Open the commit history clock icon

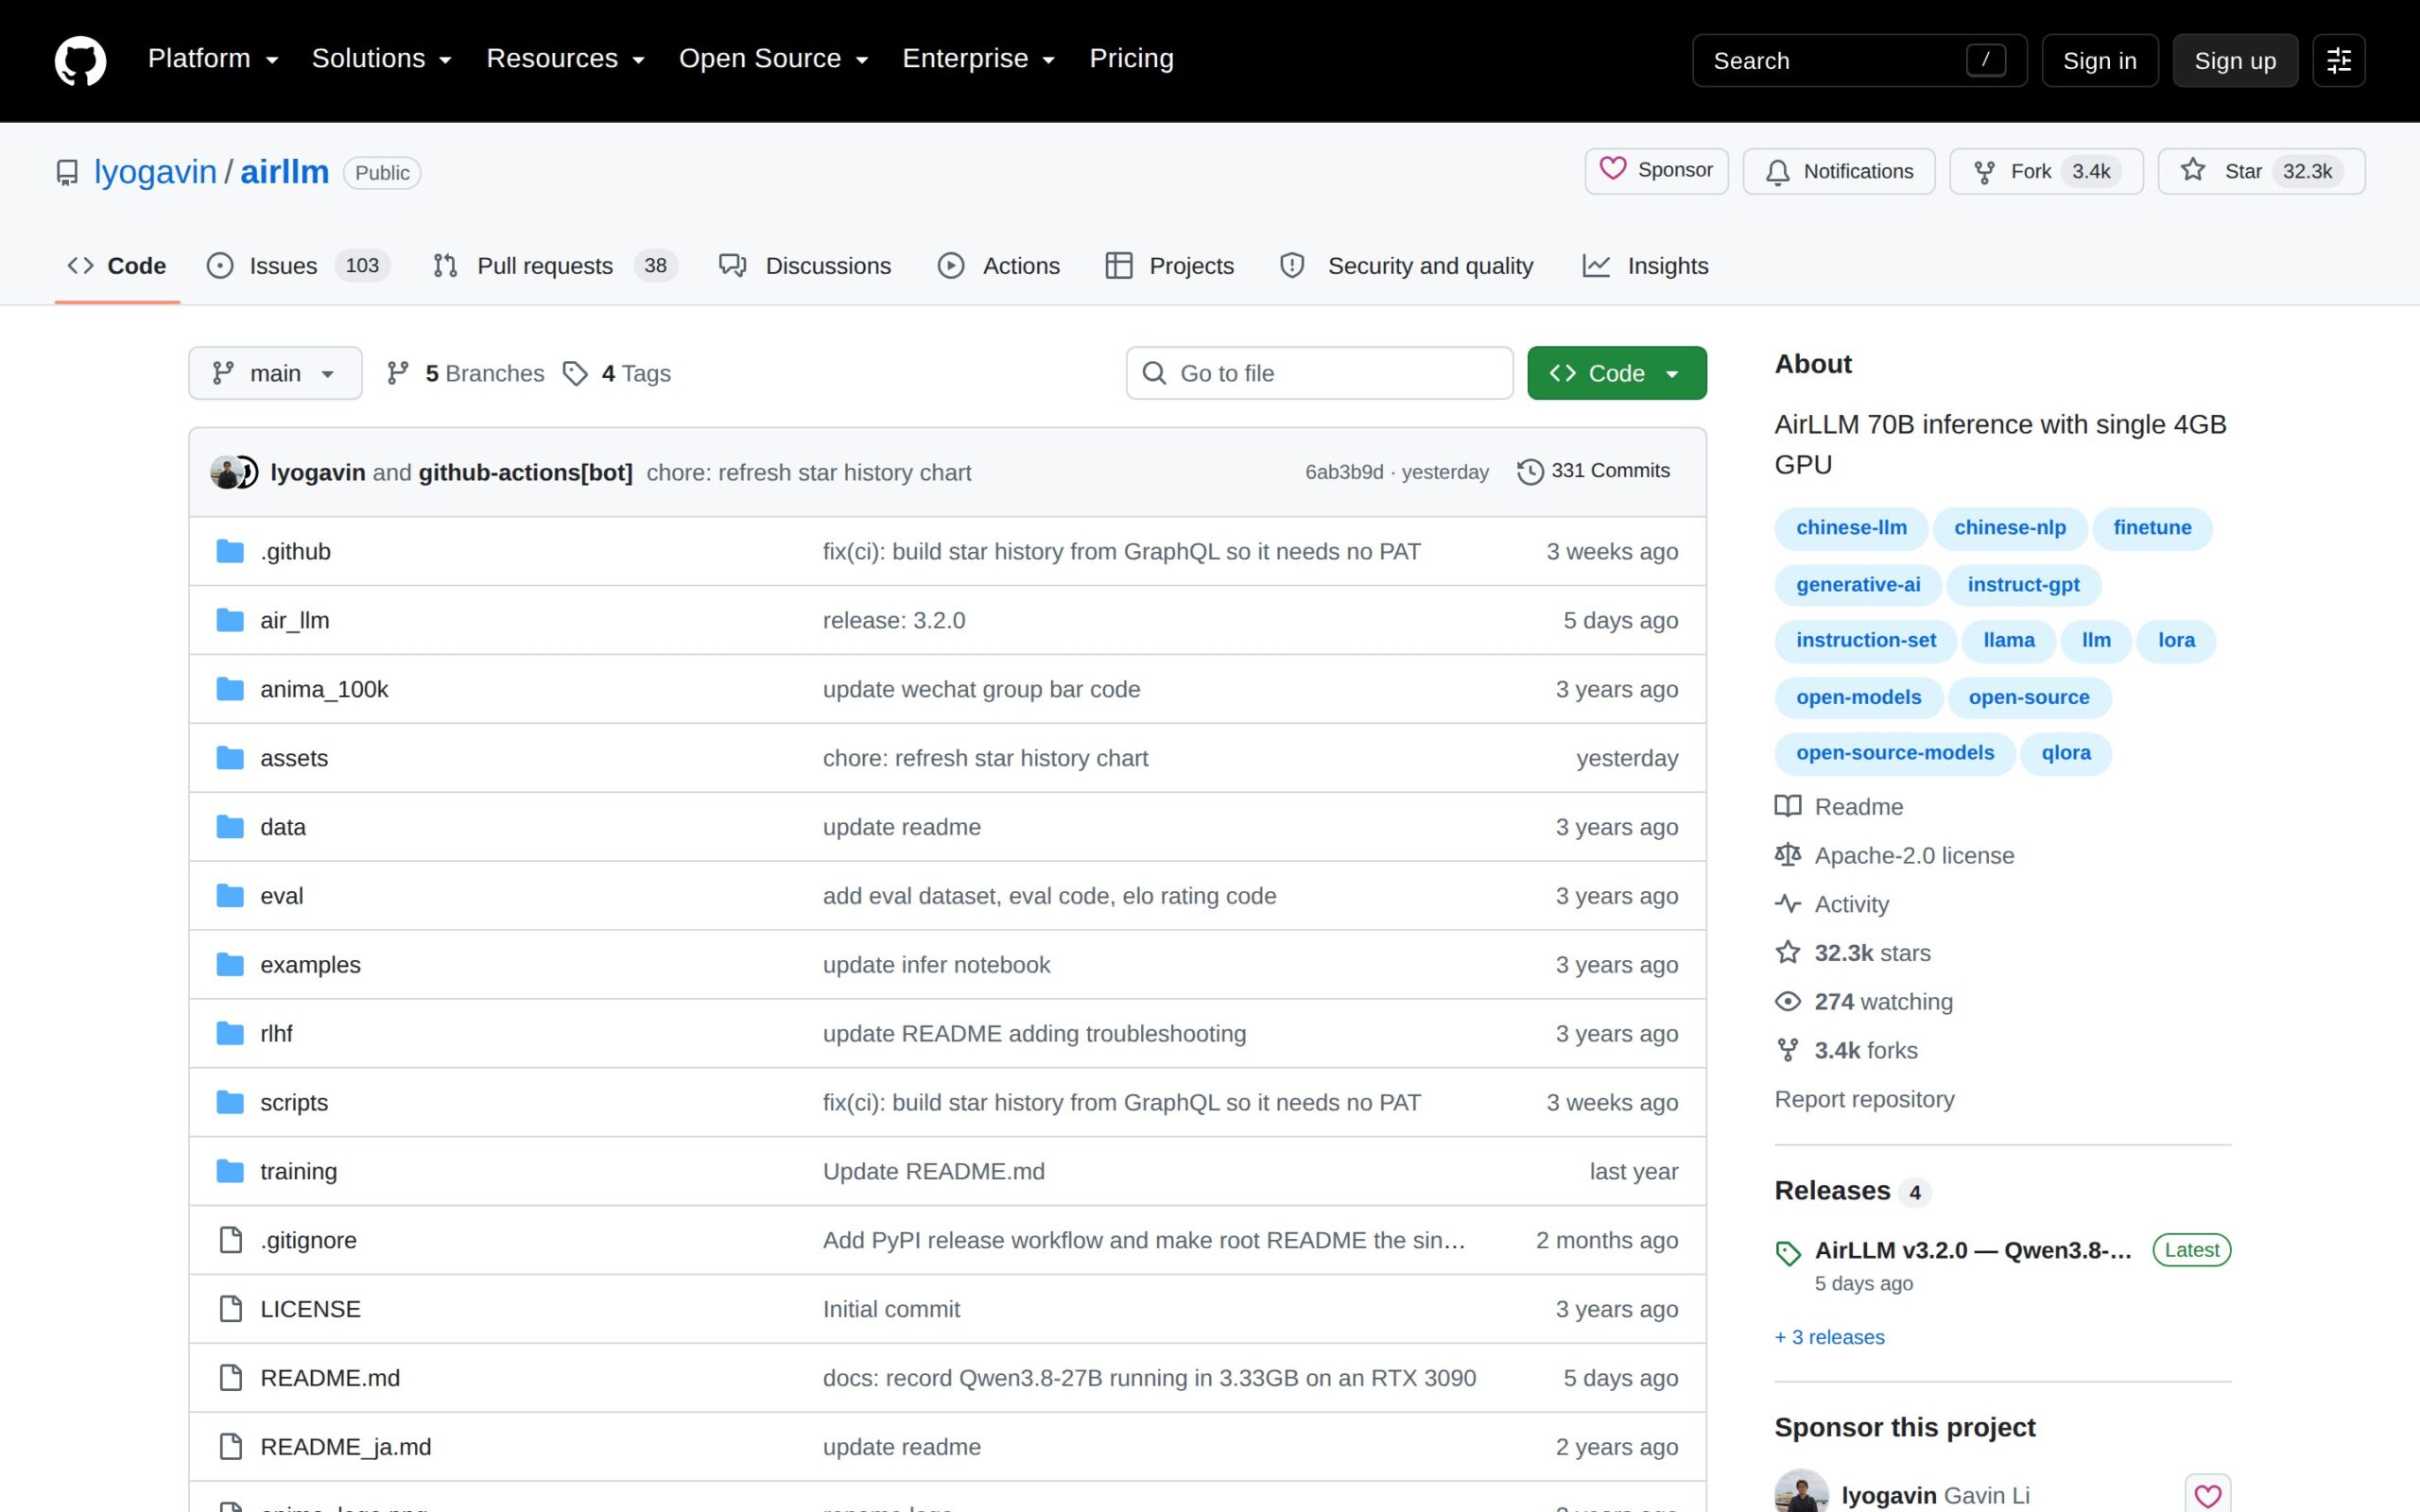pyautogui.click(x=1530, y=471)
